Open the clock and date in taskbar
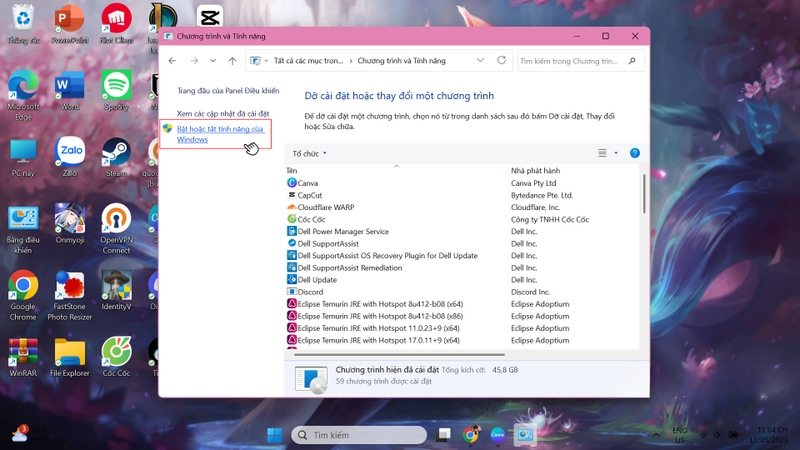800x450 pixels. point(768,435)
